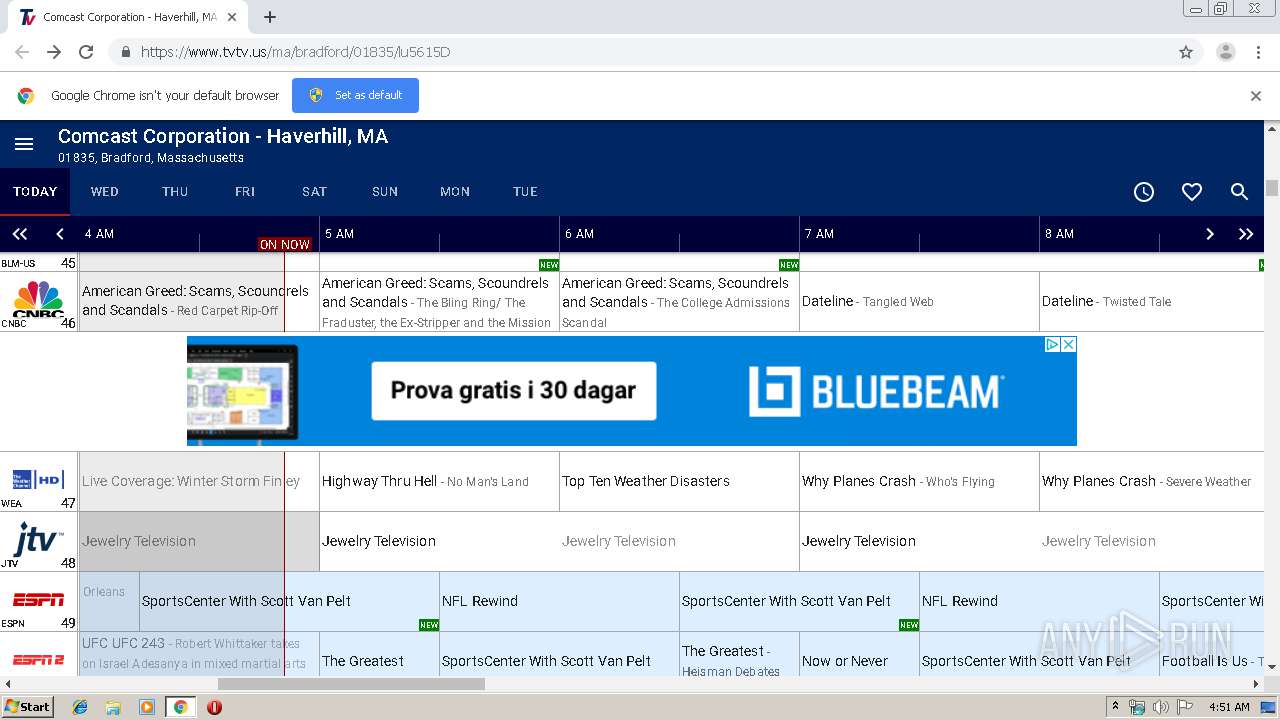Open Highway Thru Hell listing
Image resolution: width=1280 pixels, height=720 pixels.
[439, 481]
